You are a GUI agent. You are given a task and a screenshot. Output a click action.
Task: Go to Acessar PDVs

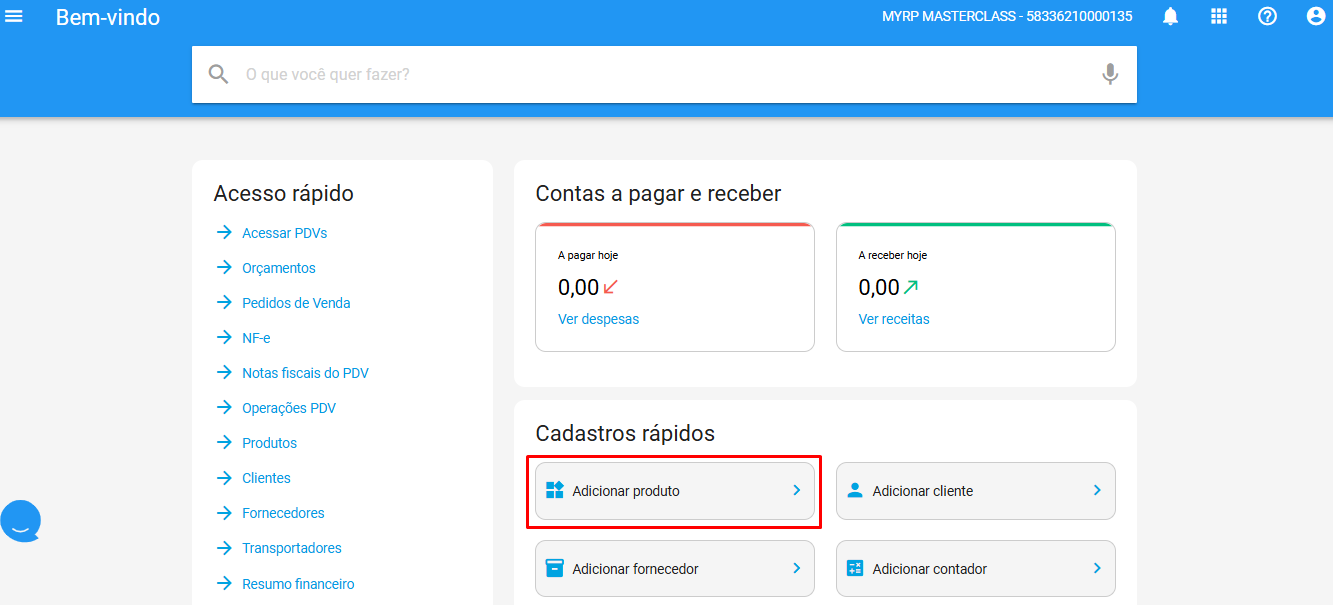[284, 233]
